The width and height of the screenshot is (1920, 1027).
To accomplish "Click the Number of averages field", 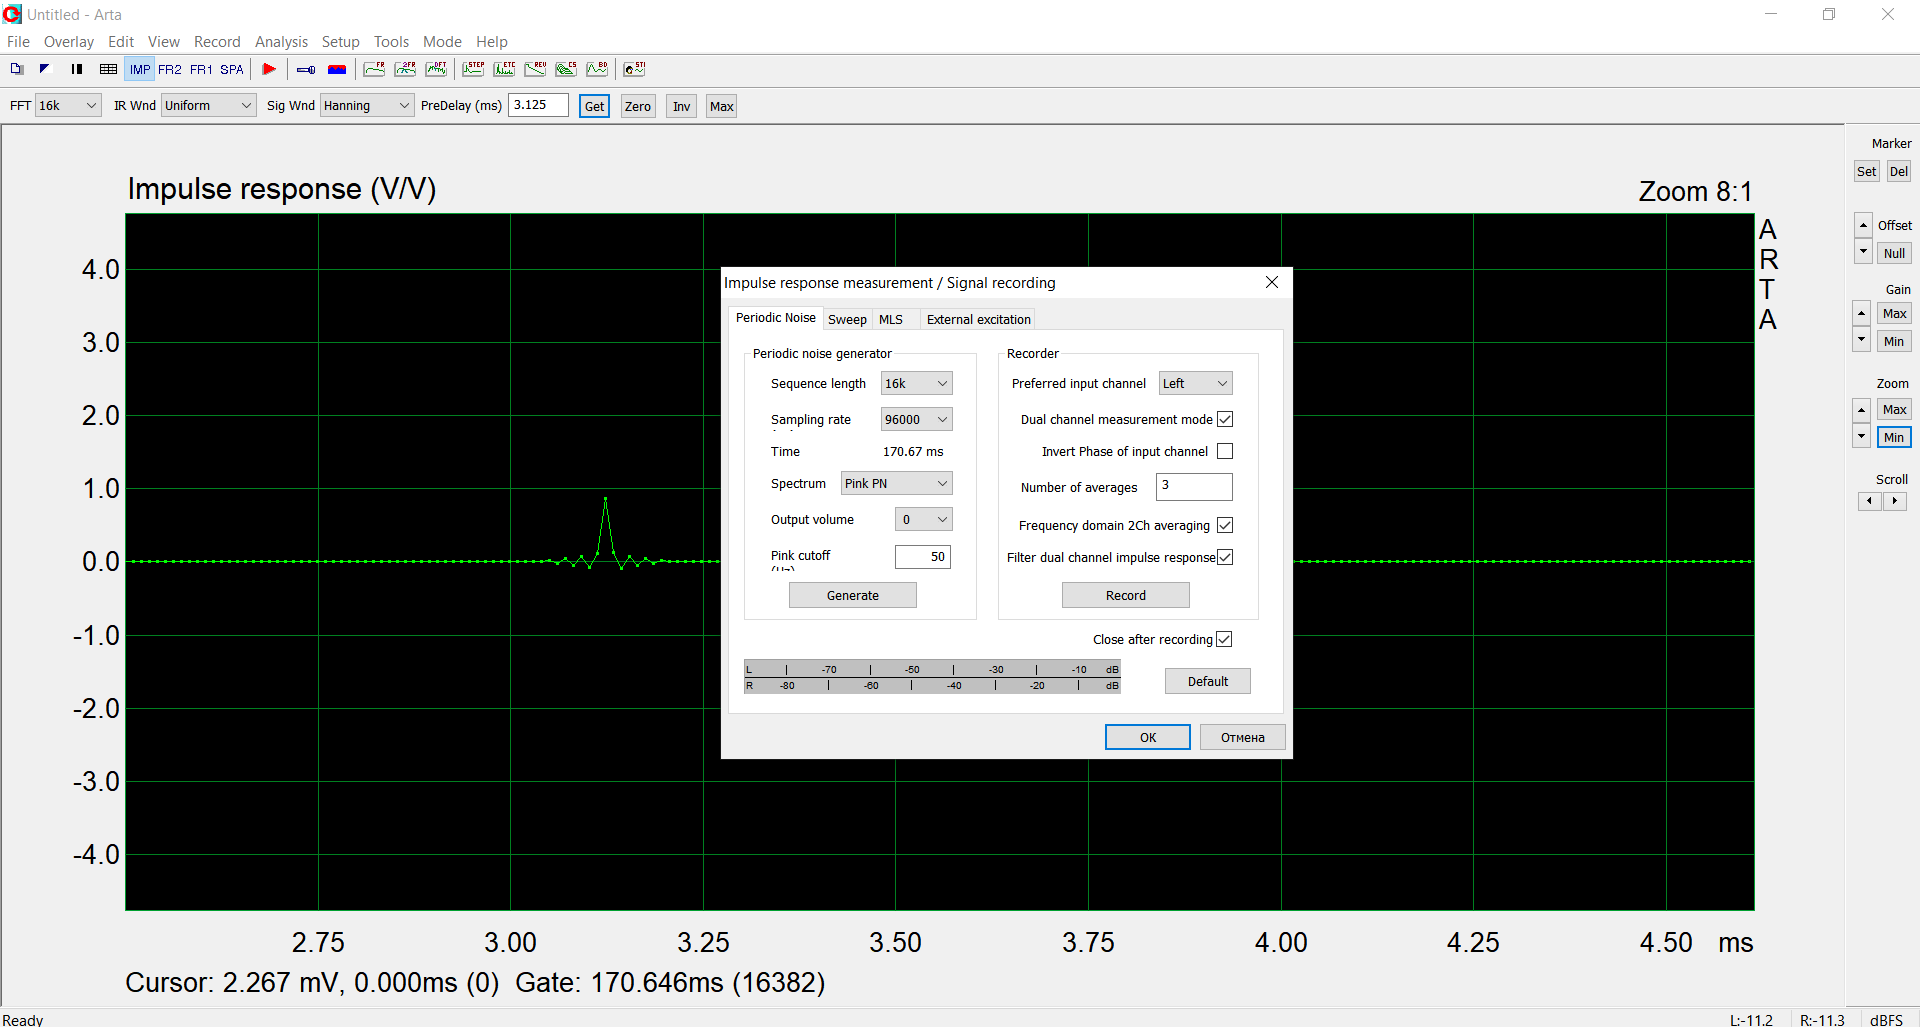I will [x=1194, y=487].
